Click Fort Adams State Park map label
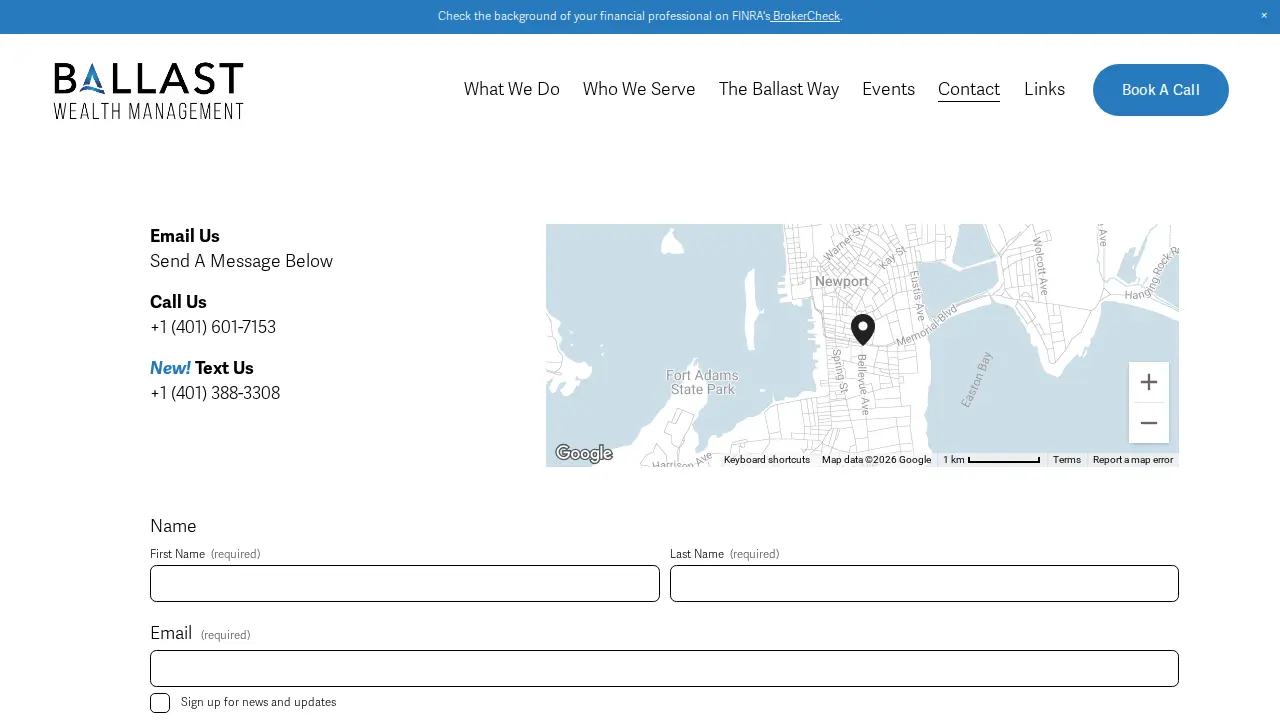 tap(703, 382)
